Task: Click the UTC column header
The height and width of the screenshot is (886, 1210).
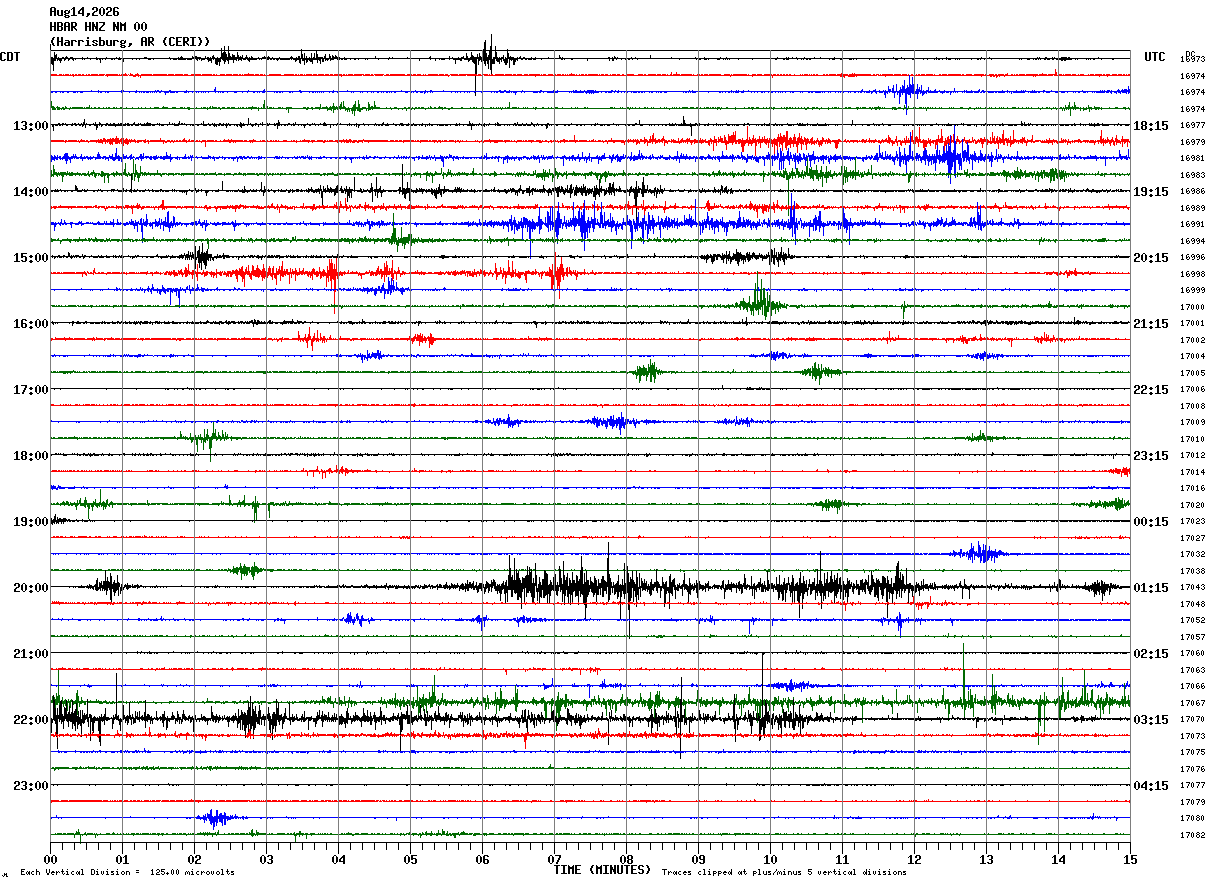Action: (1155, 57)
